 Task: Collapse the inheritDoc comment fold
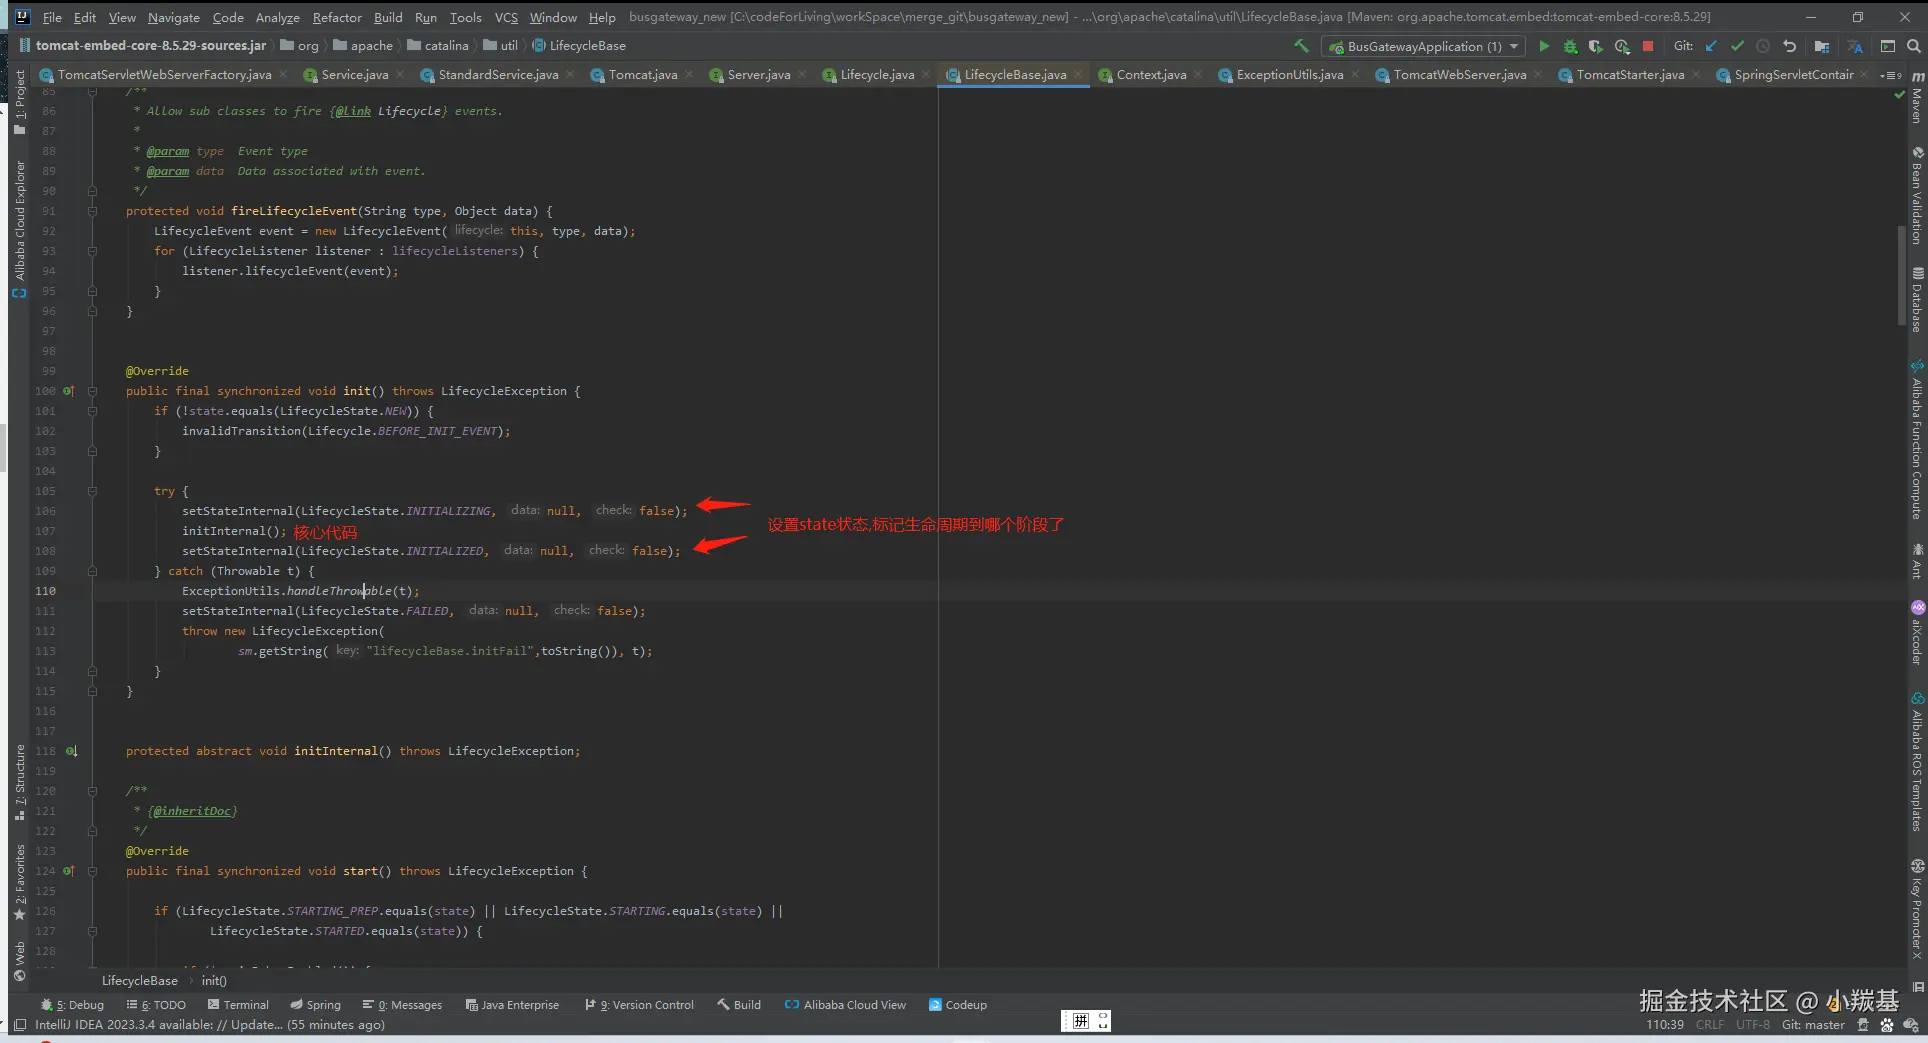point(92,791)
